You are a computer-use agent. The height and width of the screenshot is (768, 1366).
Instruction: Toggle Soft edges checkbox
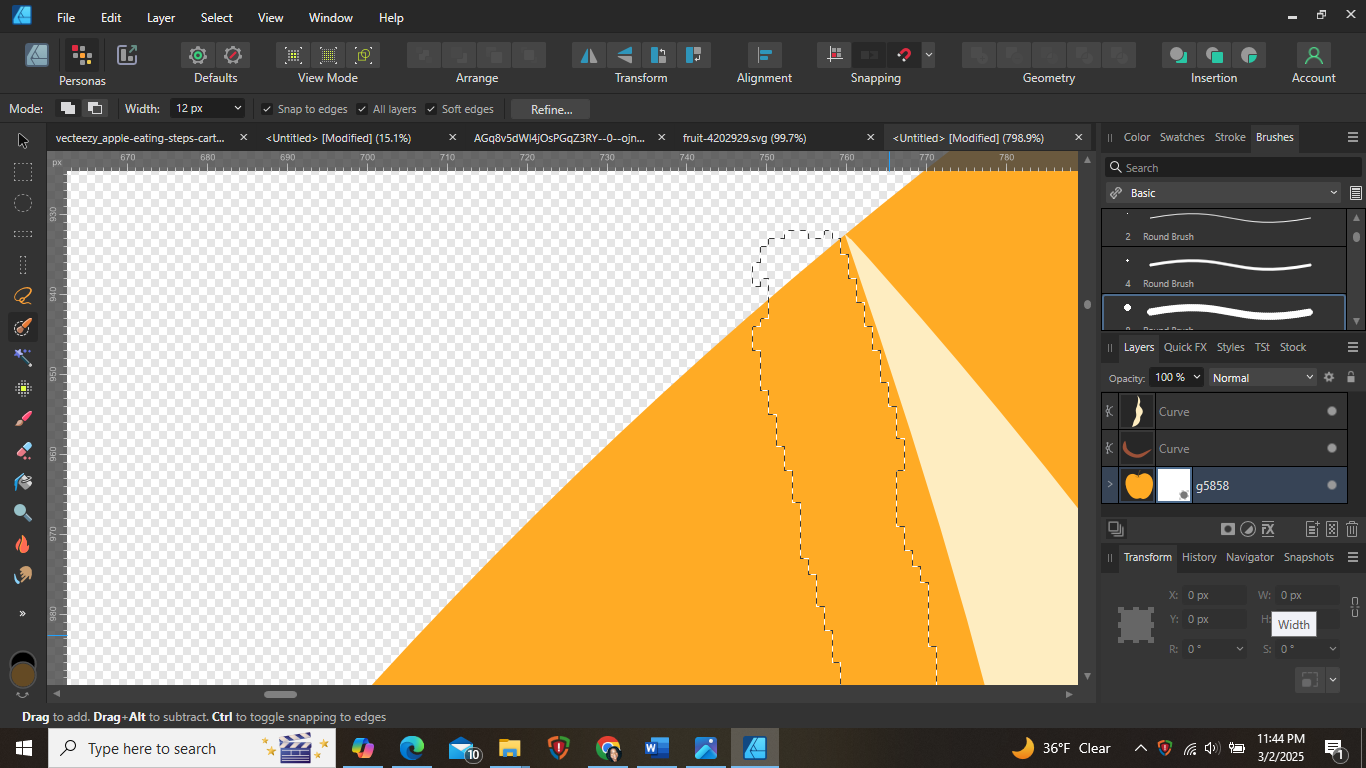(431, 109)
